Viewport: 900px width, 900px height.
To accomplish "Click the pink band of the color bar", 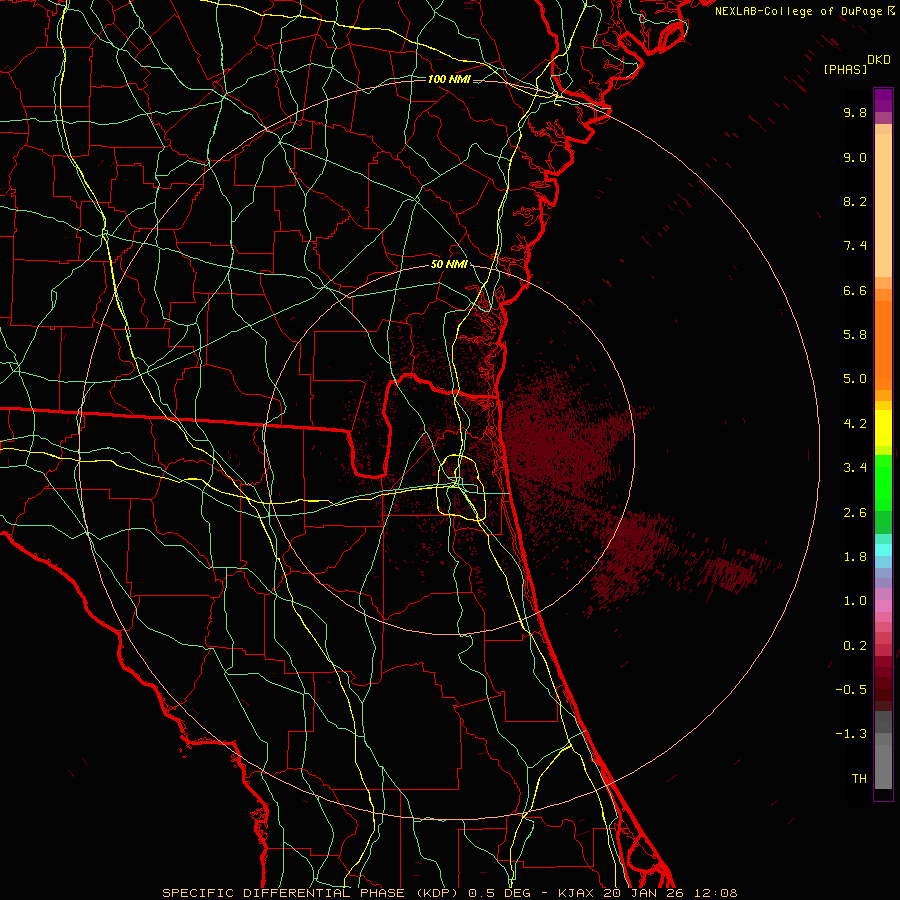I will click(883, 606).
